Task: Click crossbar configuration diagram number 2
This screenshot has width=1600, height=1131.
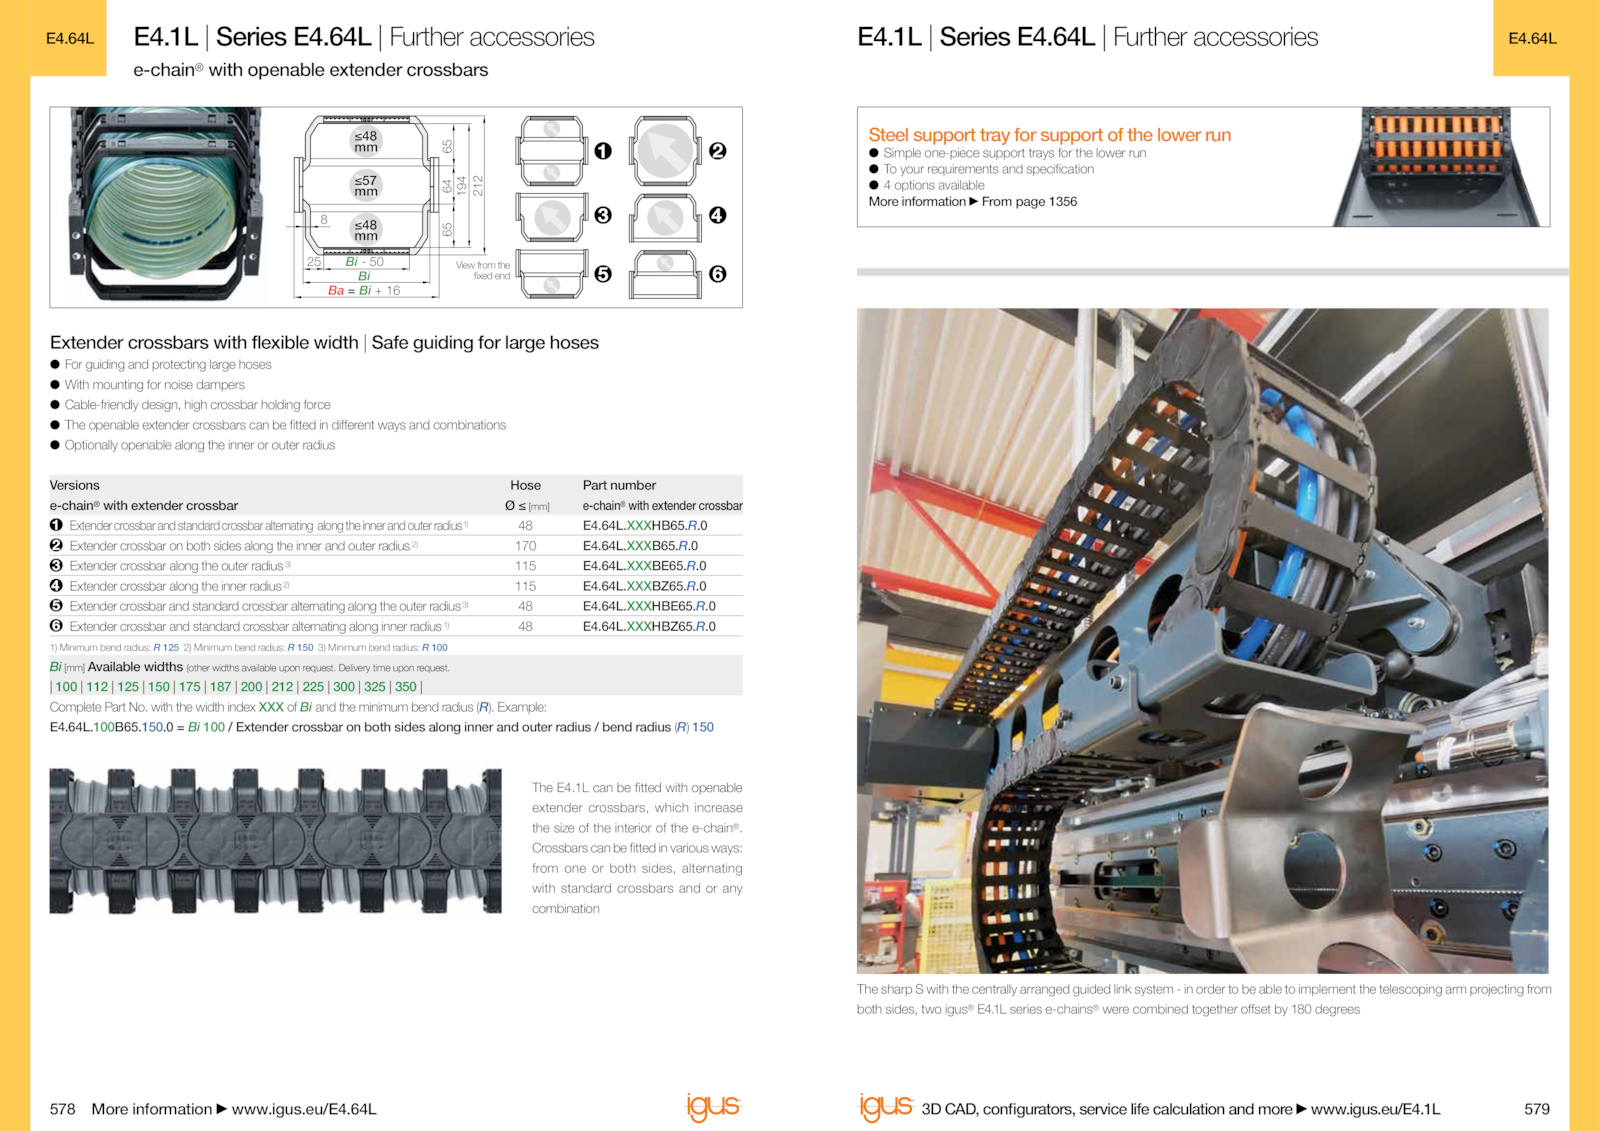Action: coord(665,151)
